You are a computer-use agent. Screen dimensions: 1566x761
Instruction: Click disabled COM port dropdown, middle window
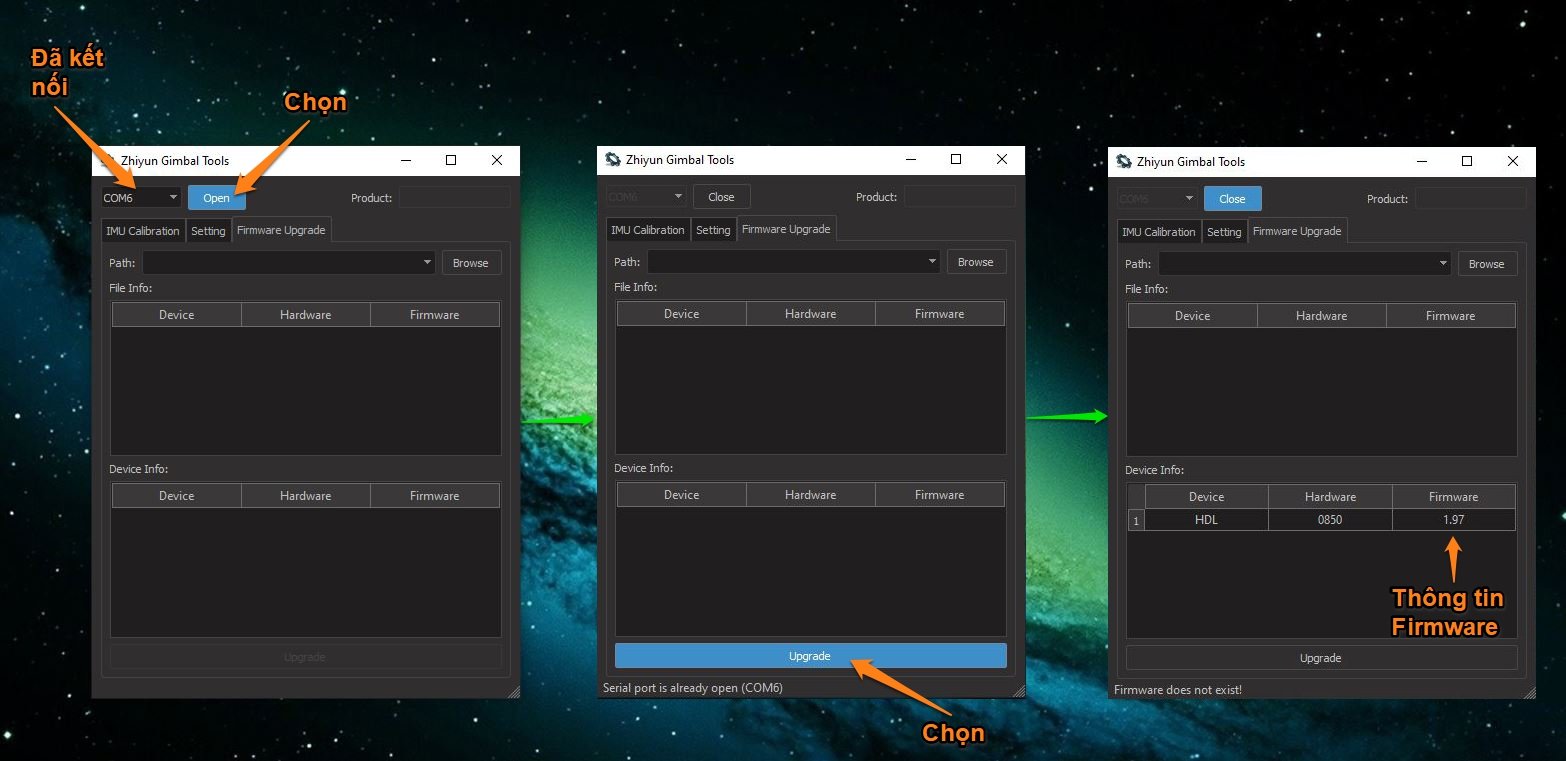(x=646, y=197)
